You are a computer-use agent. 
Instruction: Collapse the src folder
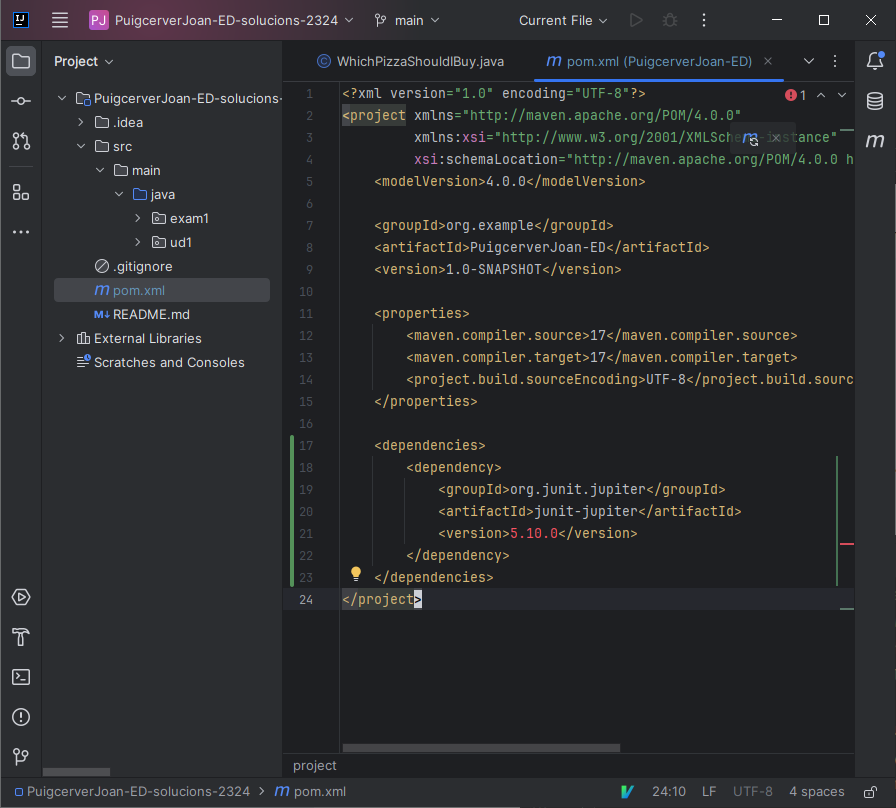(x=81, y=146)
